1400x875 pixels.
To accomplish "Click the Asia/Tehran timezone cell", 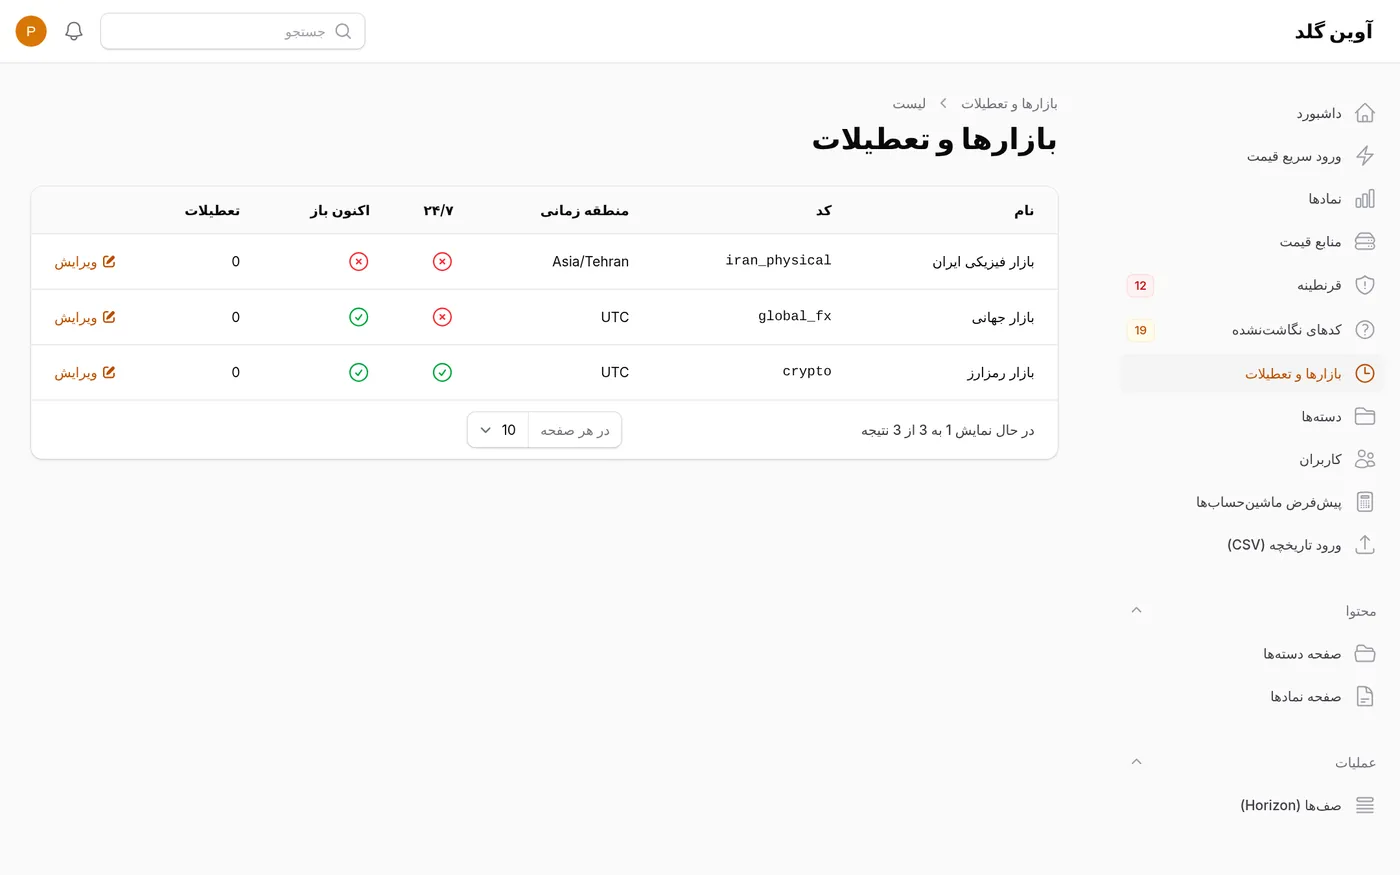I will 590,261.
